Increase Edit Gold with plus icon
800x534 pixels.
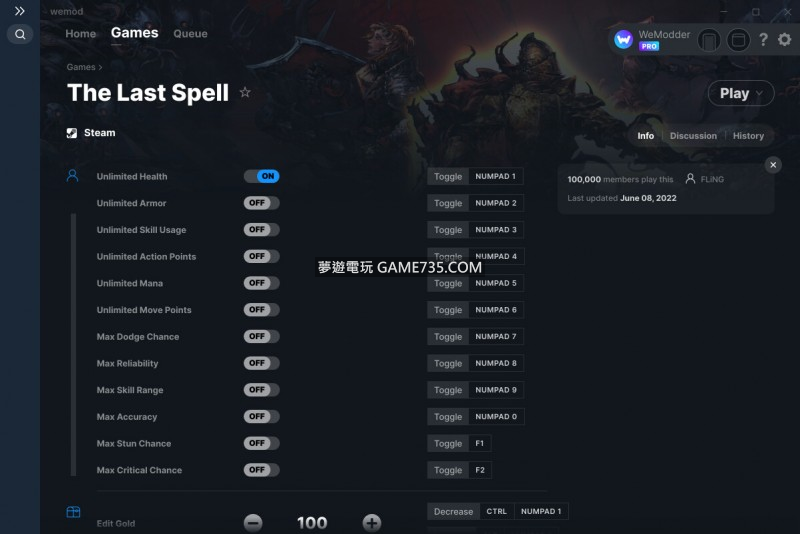372,522
